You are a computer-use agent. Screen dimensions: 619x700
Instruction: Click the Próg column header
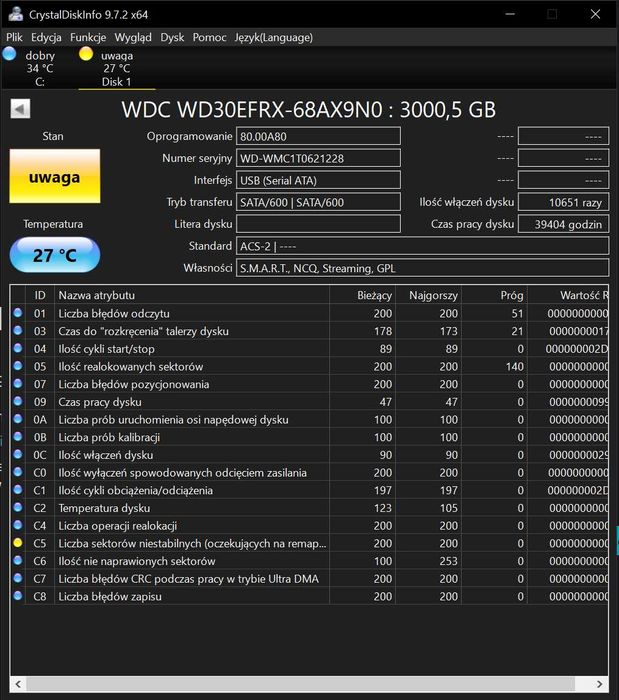pyautogui.click(x=494, y=295)
